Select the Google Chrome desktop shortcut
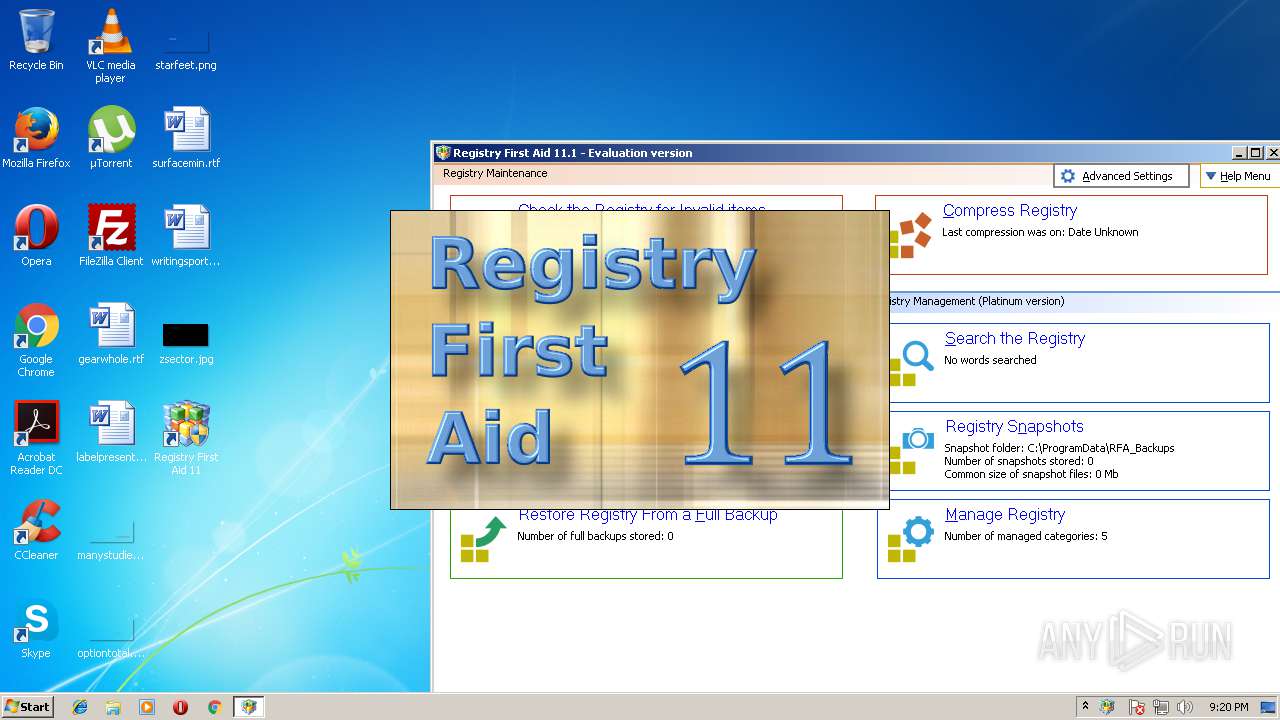Viewport: 1280px width, 720px height. coord(36,340)
